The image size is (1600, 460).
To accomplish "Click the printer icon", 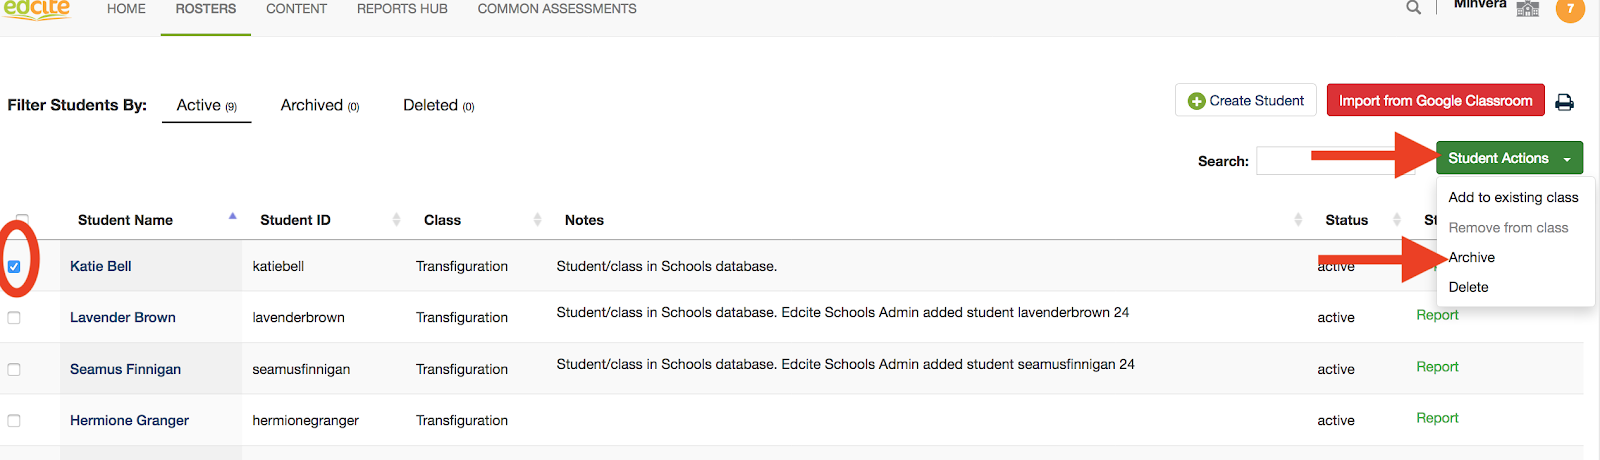I will (x=1565, y=102).
